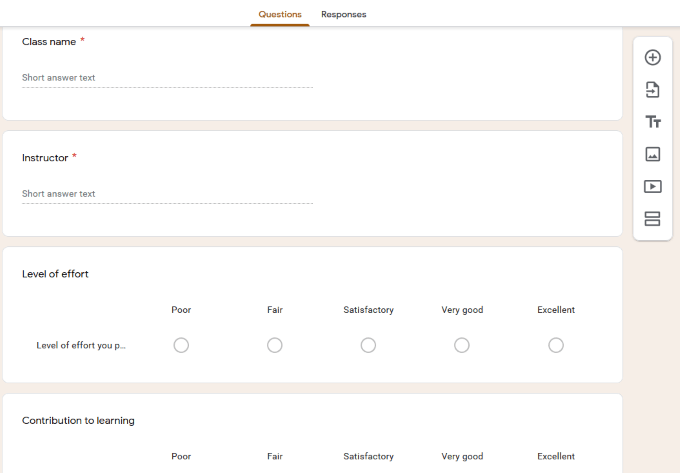Open the Contribution to learning question

(78, 421)
